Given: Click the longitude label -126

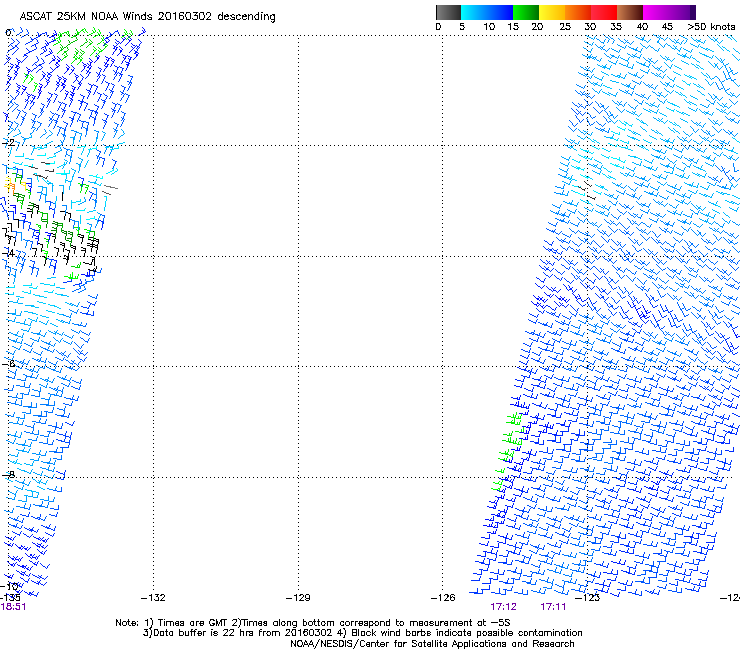Looking at the screenshot, I should pos(443,598).
